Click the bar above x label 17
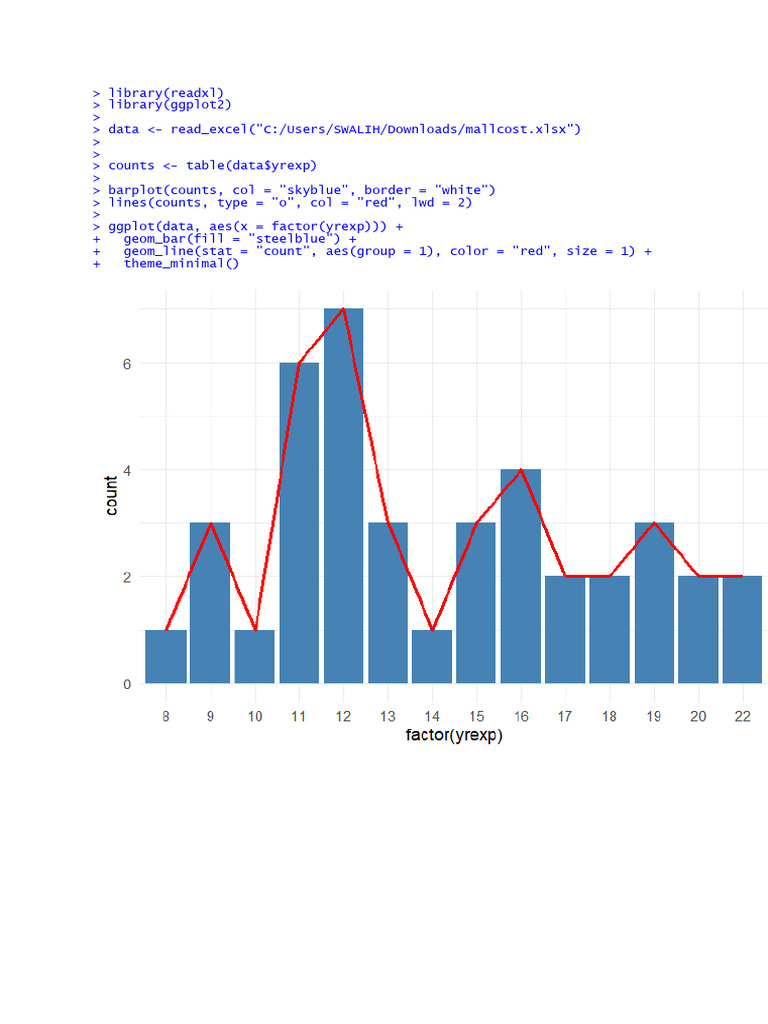768x1024 pixels. (566, 630)
